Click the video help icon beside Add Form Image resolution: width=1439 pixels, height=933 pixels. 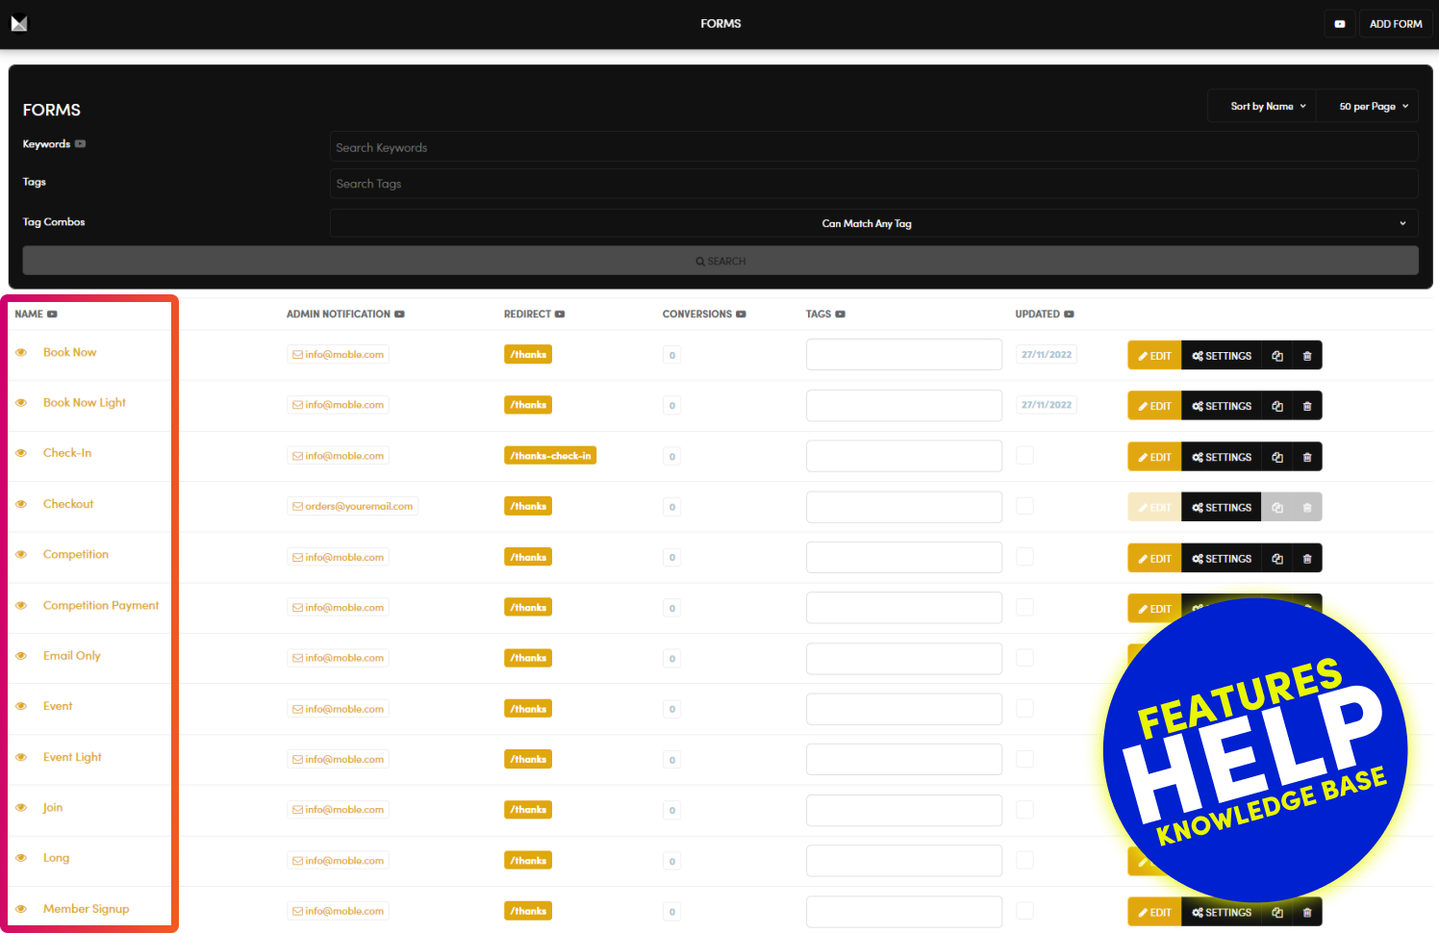[1339, 24]
